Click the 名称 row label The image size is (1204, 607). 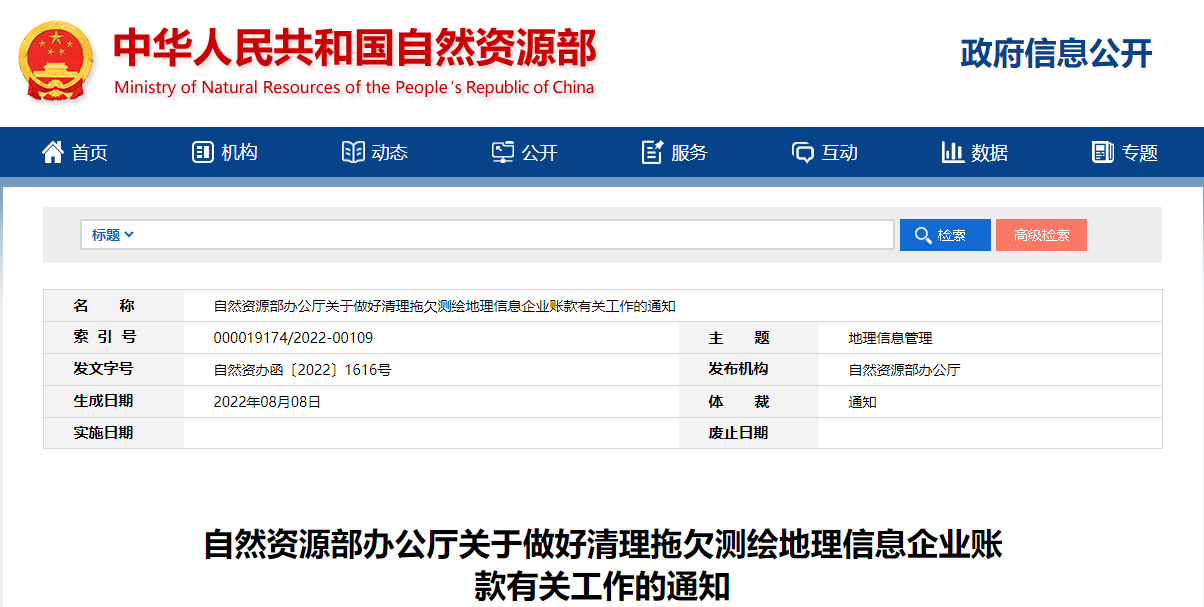coord(104,306)
